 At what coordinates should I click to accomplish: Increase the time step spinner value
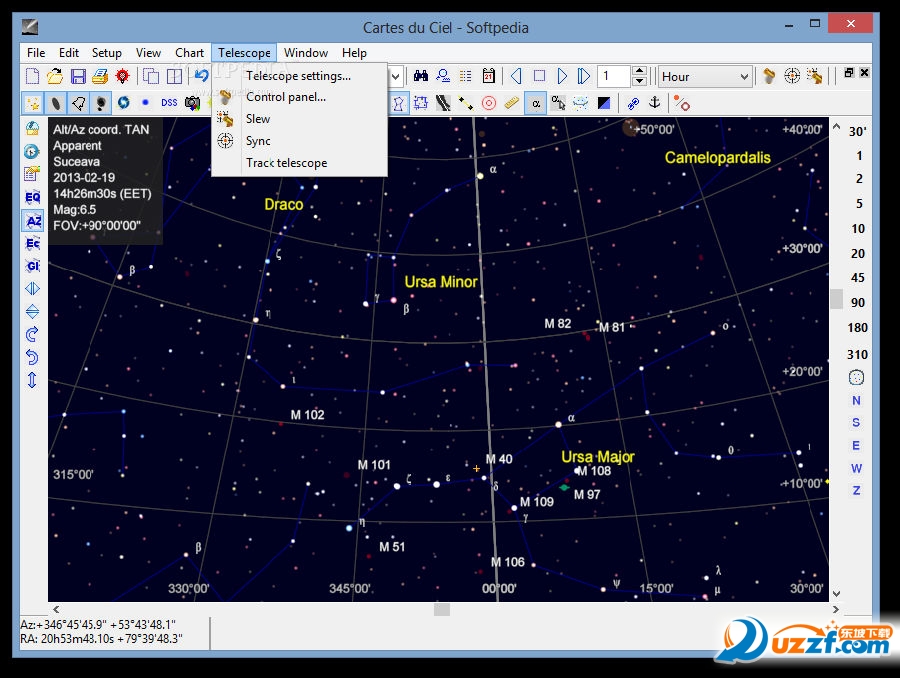(639, 71)
